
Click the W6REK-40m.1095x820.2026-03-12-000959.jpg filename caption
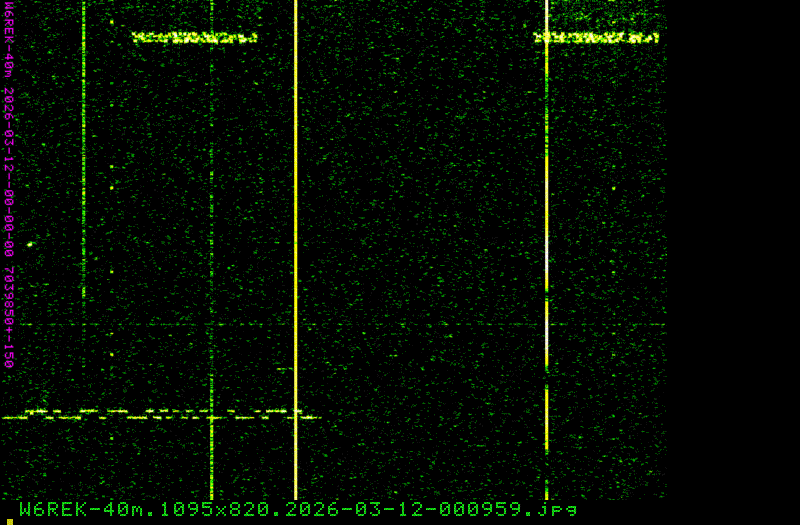298,509
